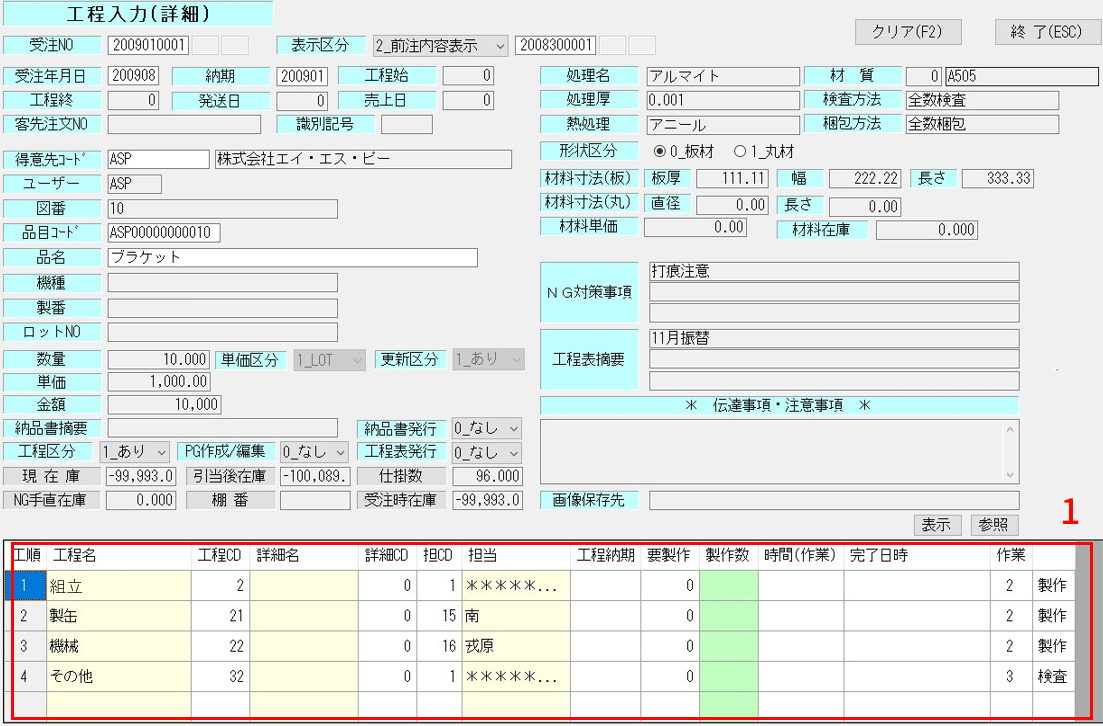Image resolution: width=1103 pixels, height=726 pixels.
Task: Click the 売上日 field
Action: (x=468, y=101)
